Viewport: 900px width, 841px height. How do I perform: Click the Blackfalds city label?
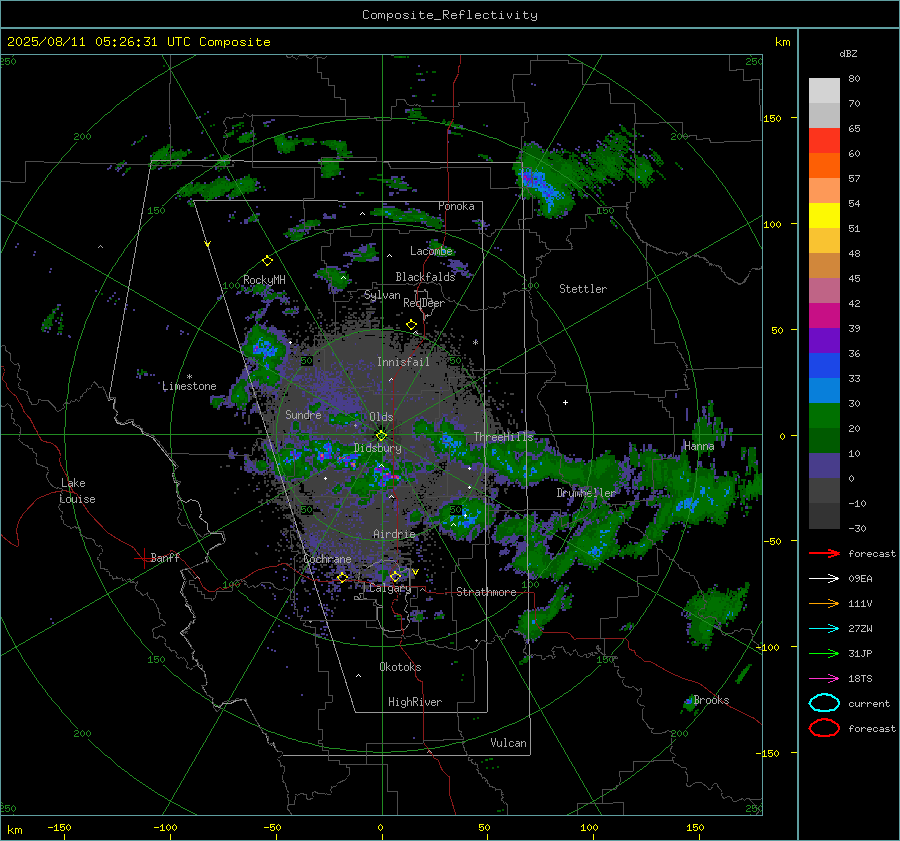pyautogui.click(x=425, y=277)
